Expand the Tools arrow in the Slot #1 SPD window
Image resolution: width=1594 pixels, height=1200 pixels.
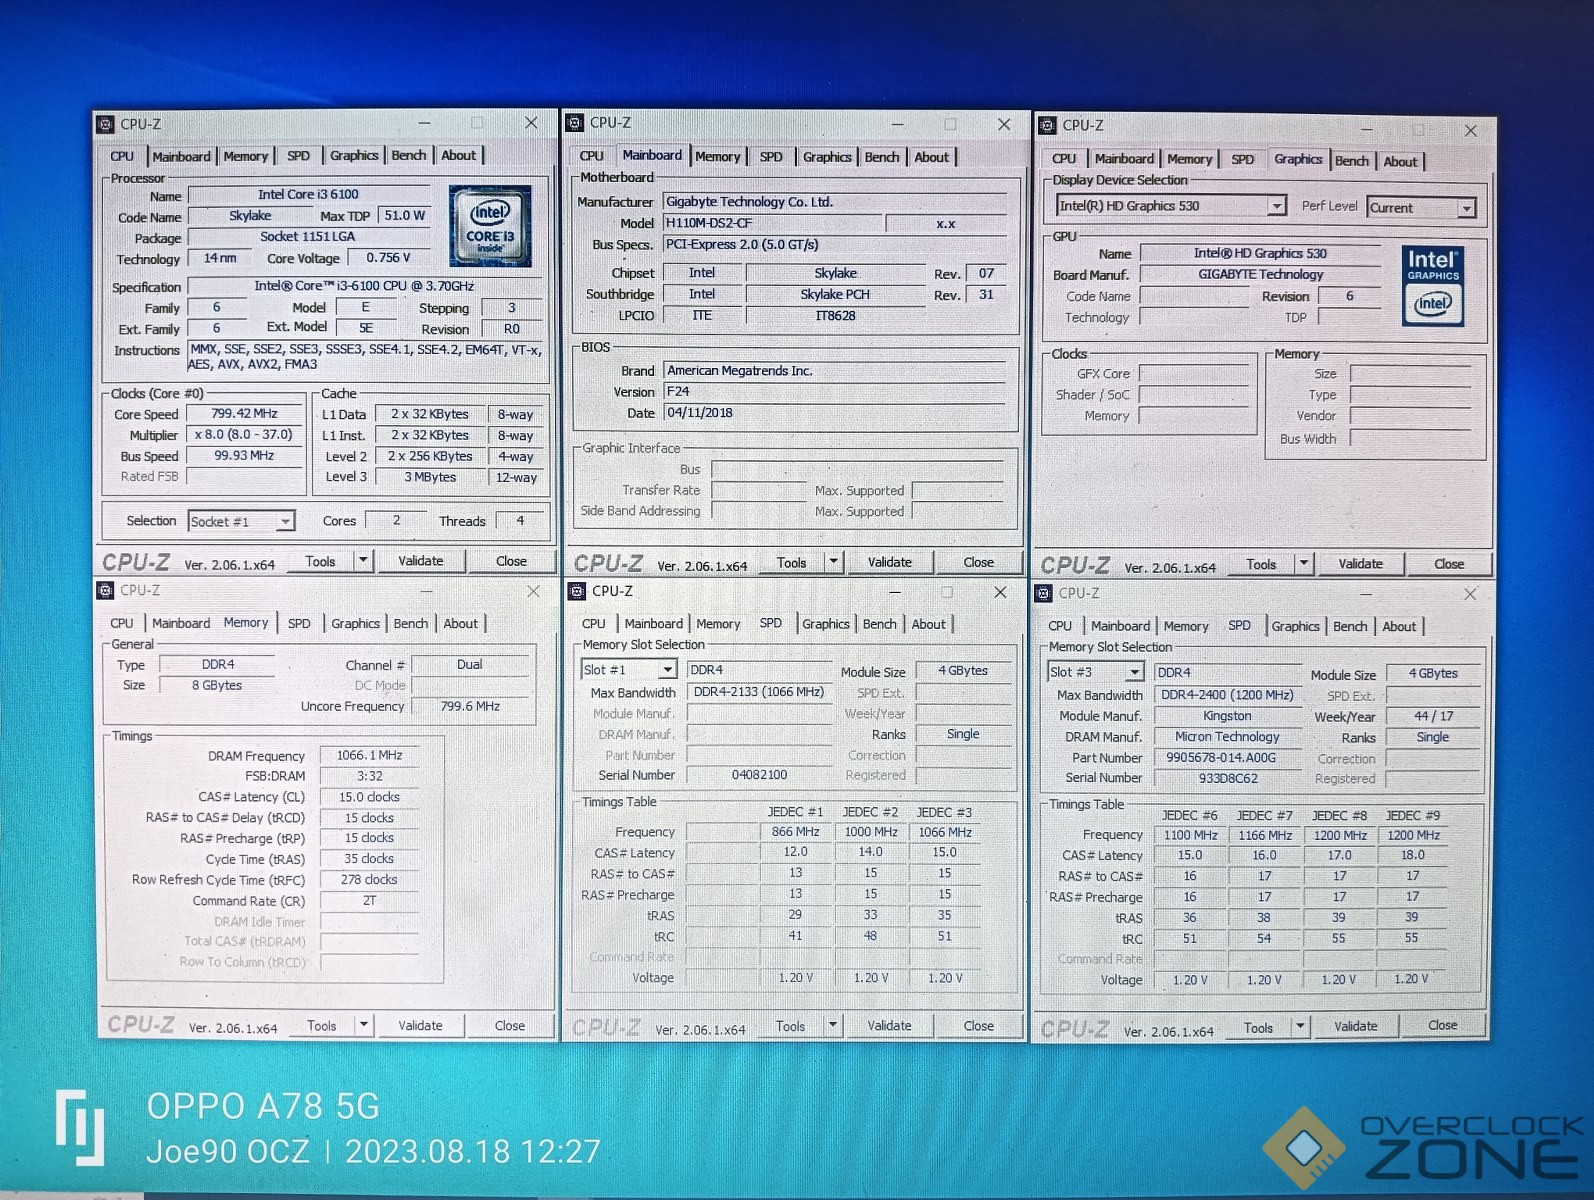pyautogui.click(x=832, y=1025)
